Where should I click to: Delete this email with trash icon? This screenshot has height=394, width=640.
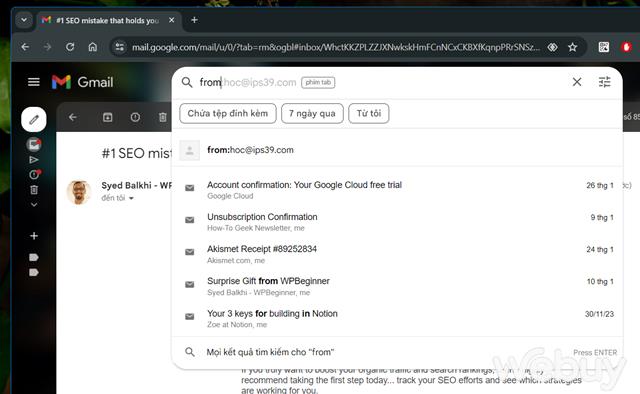point(163,118)
